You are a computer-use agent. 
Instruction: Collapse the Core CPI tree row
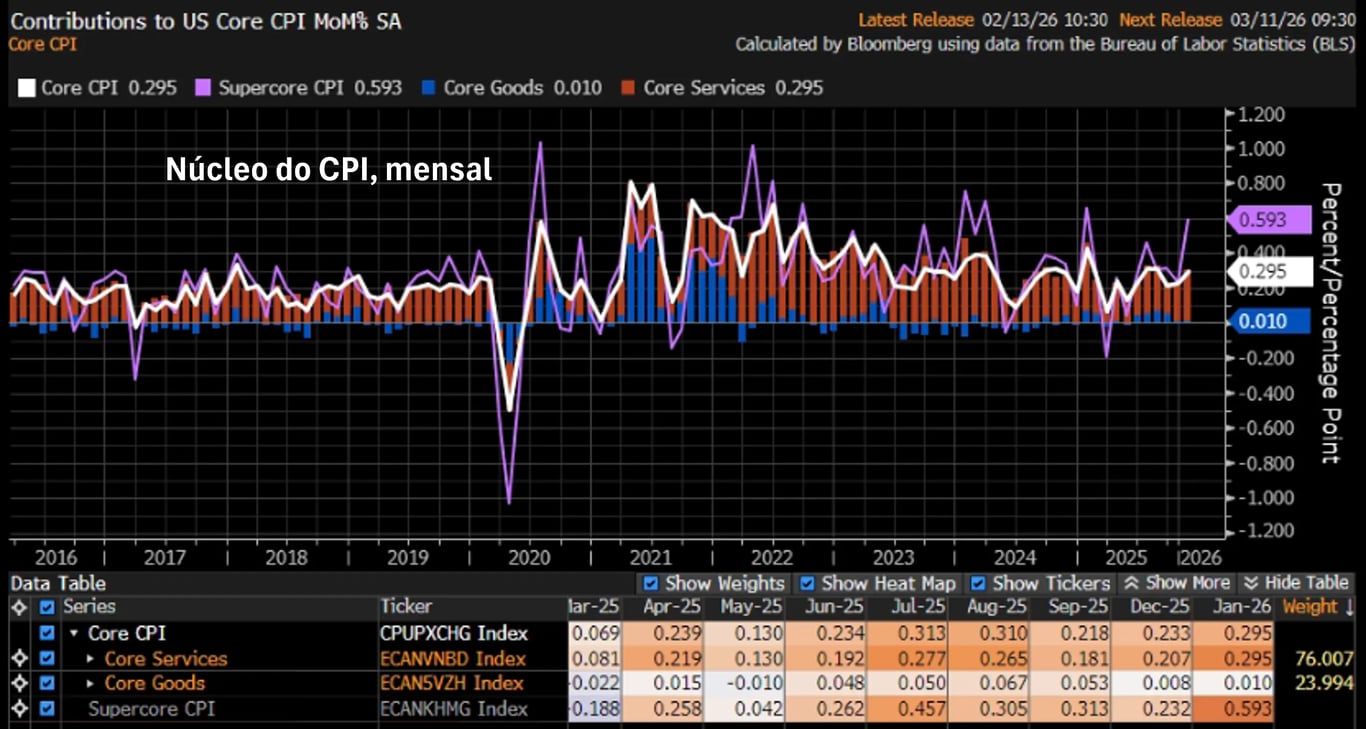(74, 634)
